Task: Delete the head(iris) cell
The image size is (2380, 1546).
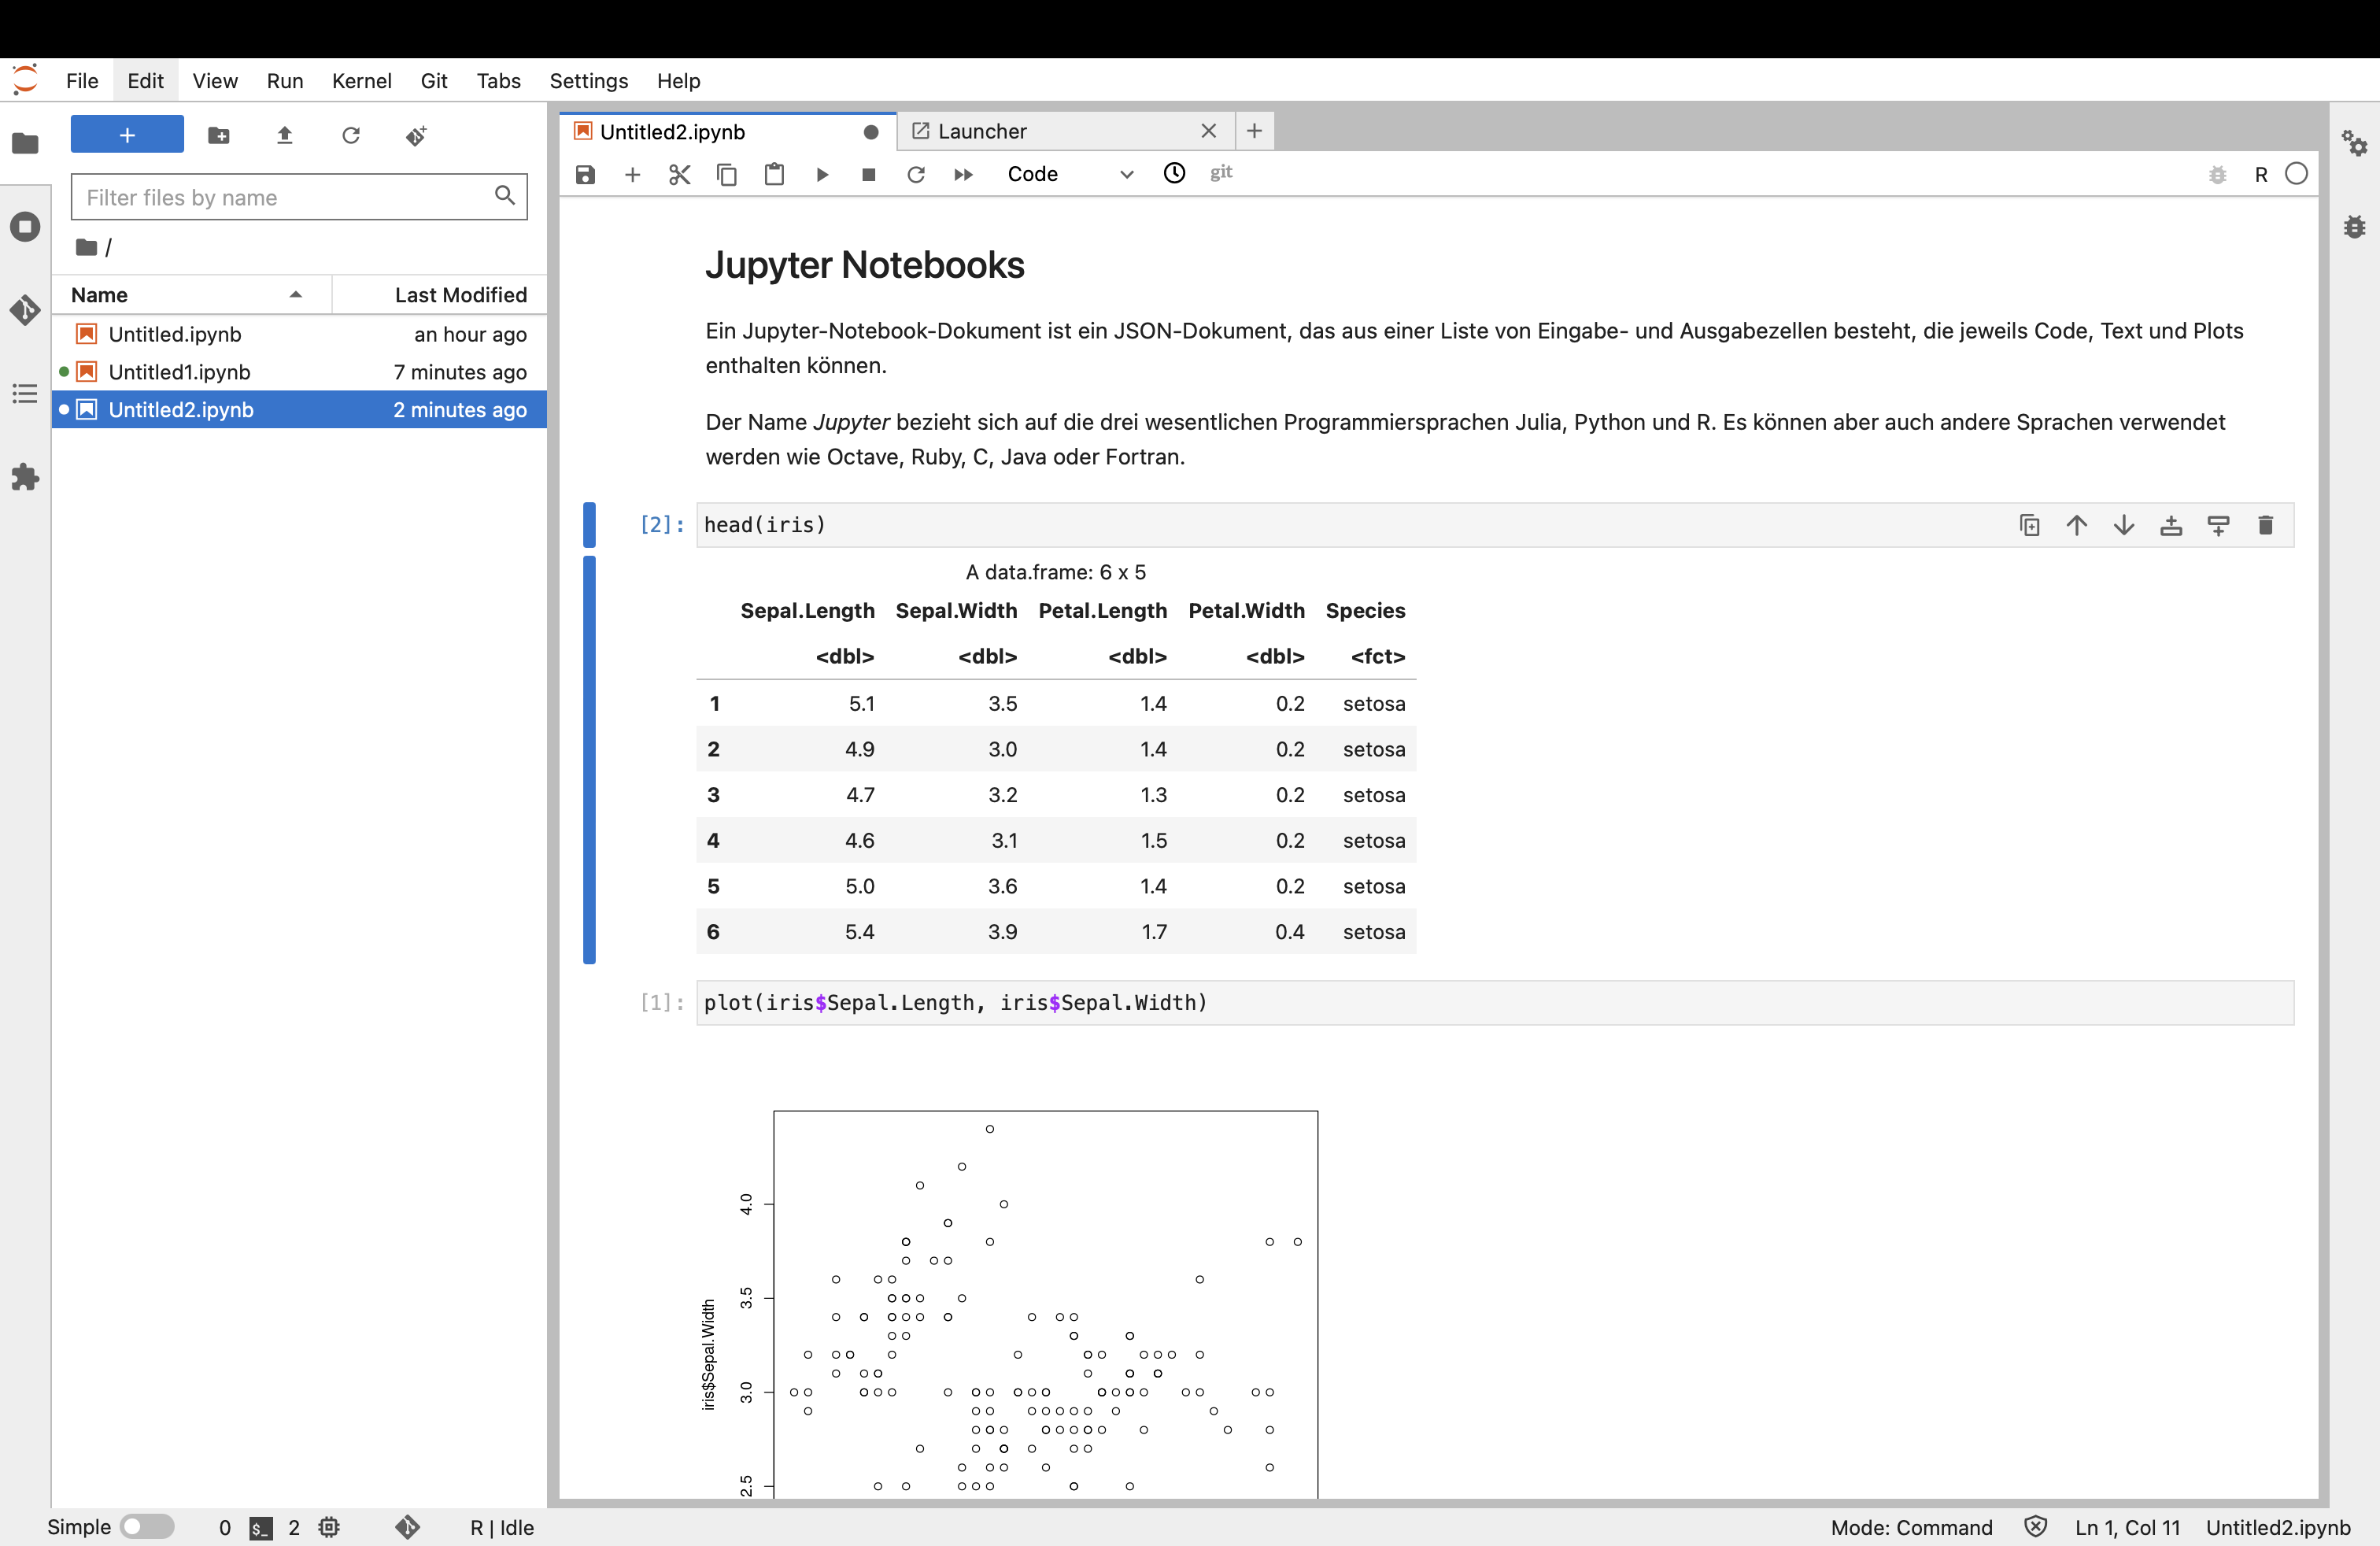Action: point(2266,525)
